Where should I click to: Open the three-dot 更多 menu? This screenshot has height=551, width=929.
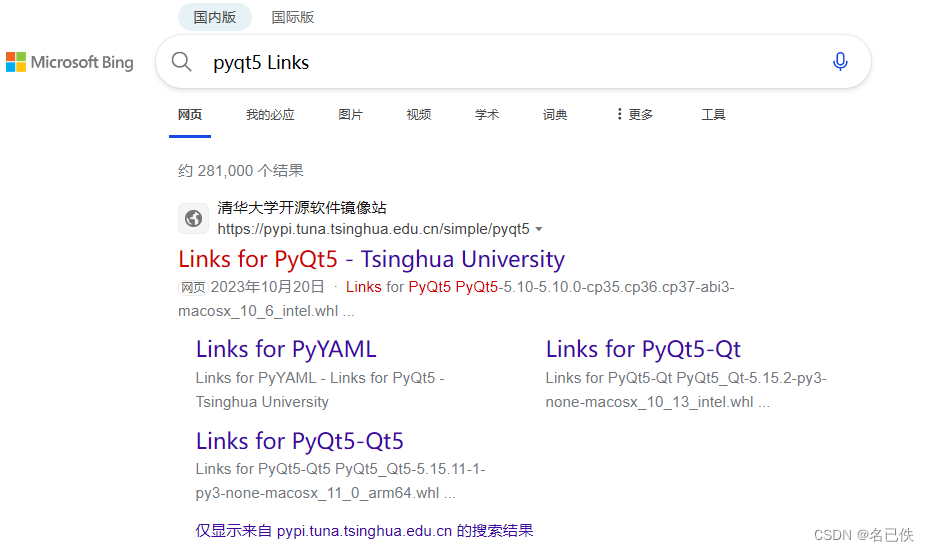(635, 114)
